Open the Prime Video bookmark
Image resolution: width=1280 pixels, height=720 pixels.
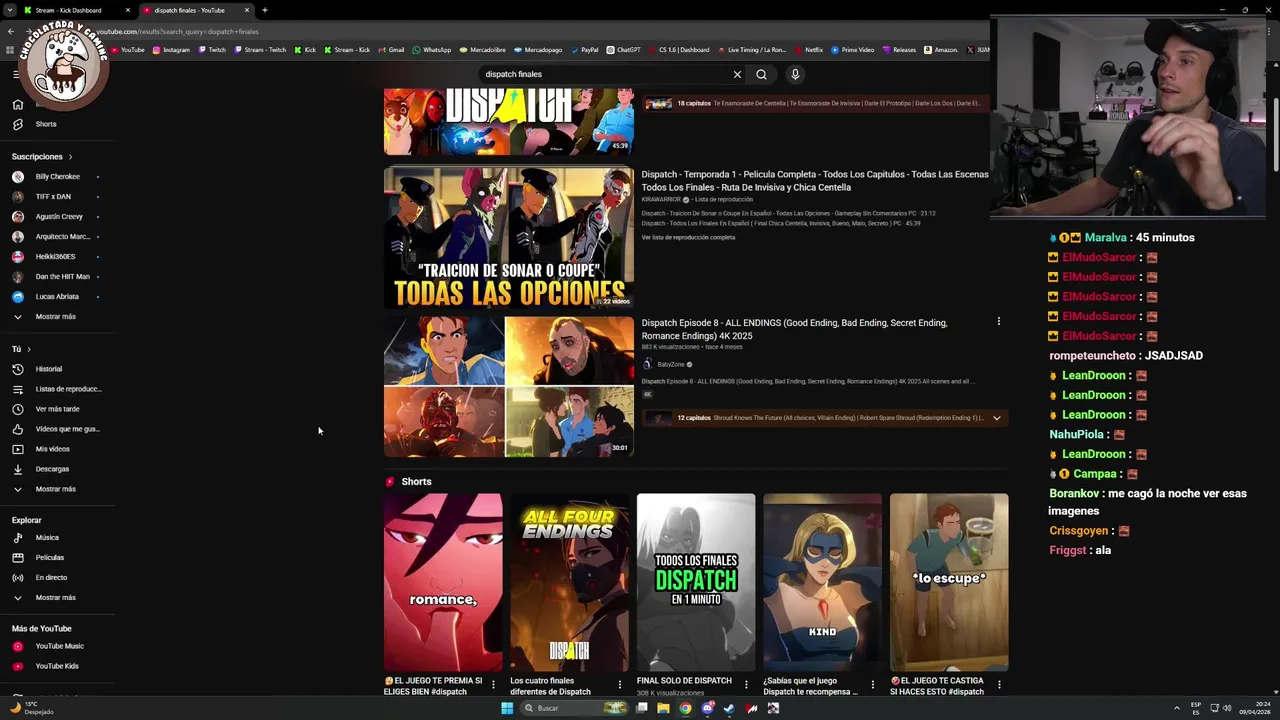click(x=853, y=50)
